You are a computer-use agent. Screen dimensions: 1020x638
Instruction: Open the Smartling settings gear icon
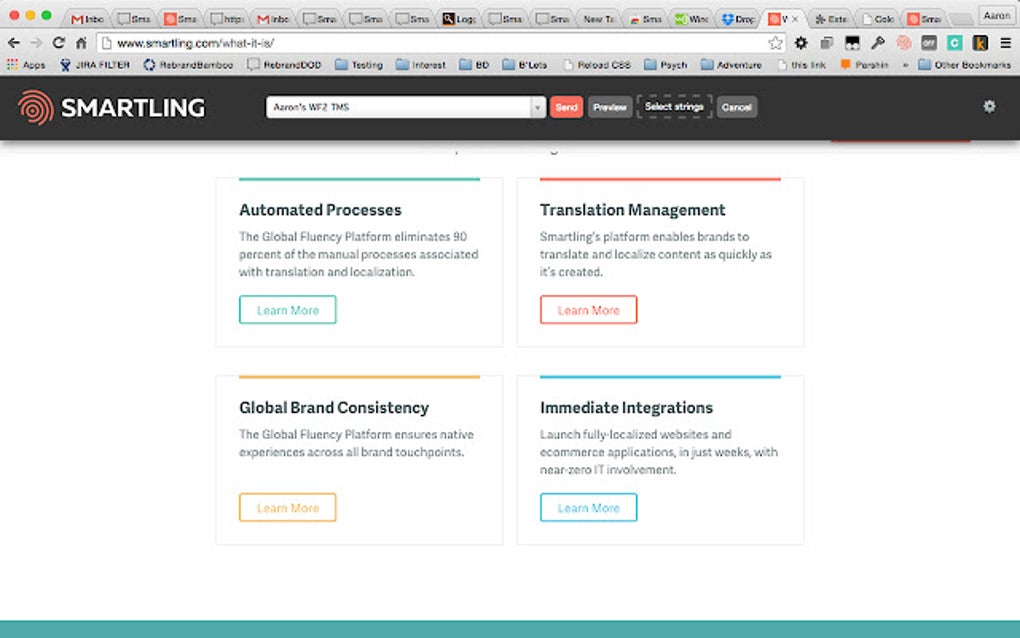(989, 106)
